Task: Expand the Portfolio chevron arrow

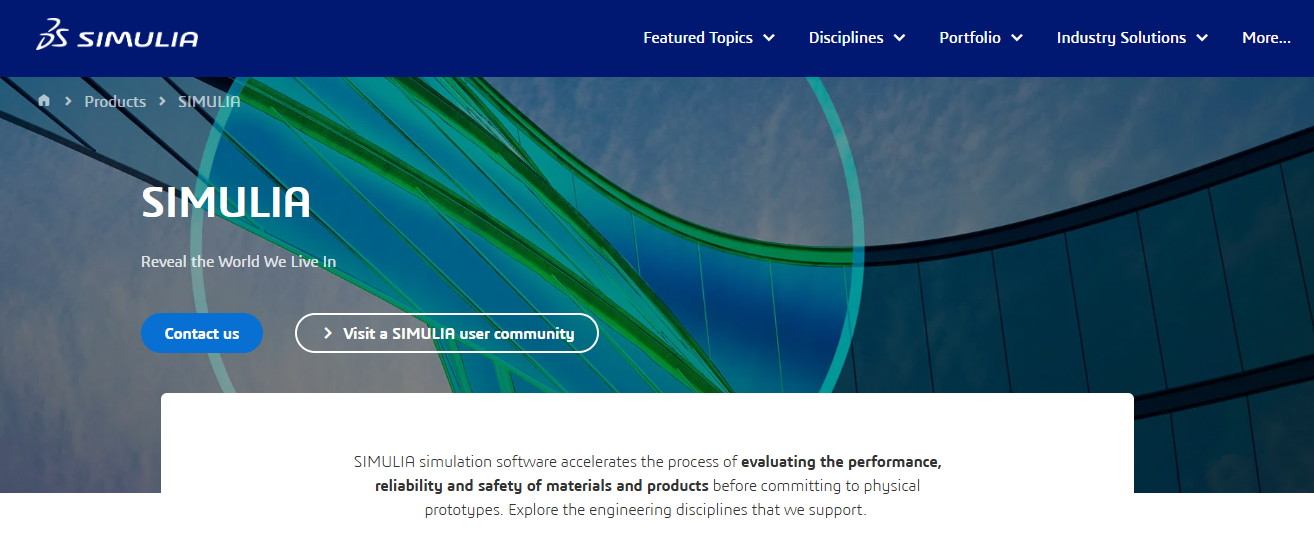Action: click(x=1017, y=38)
